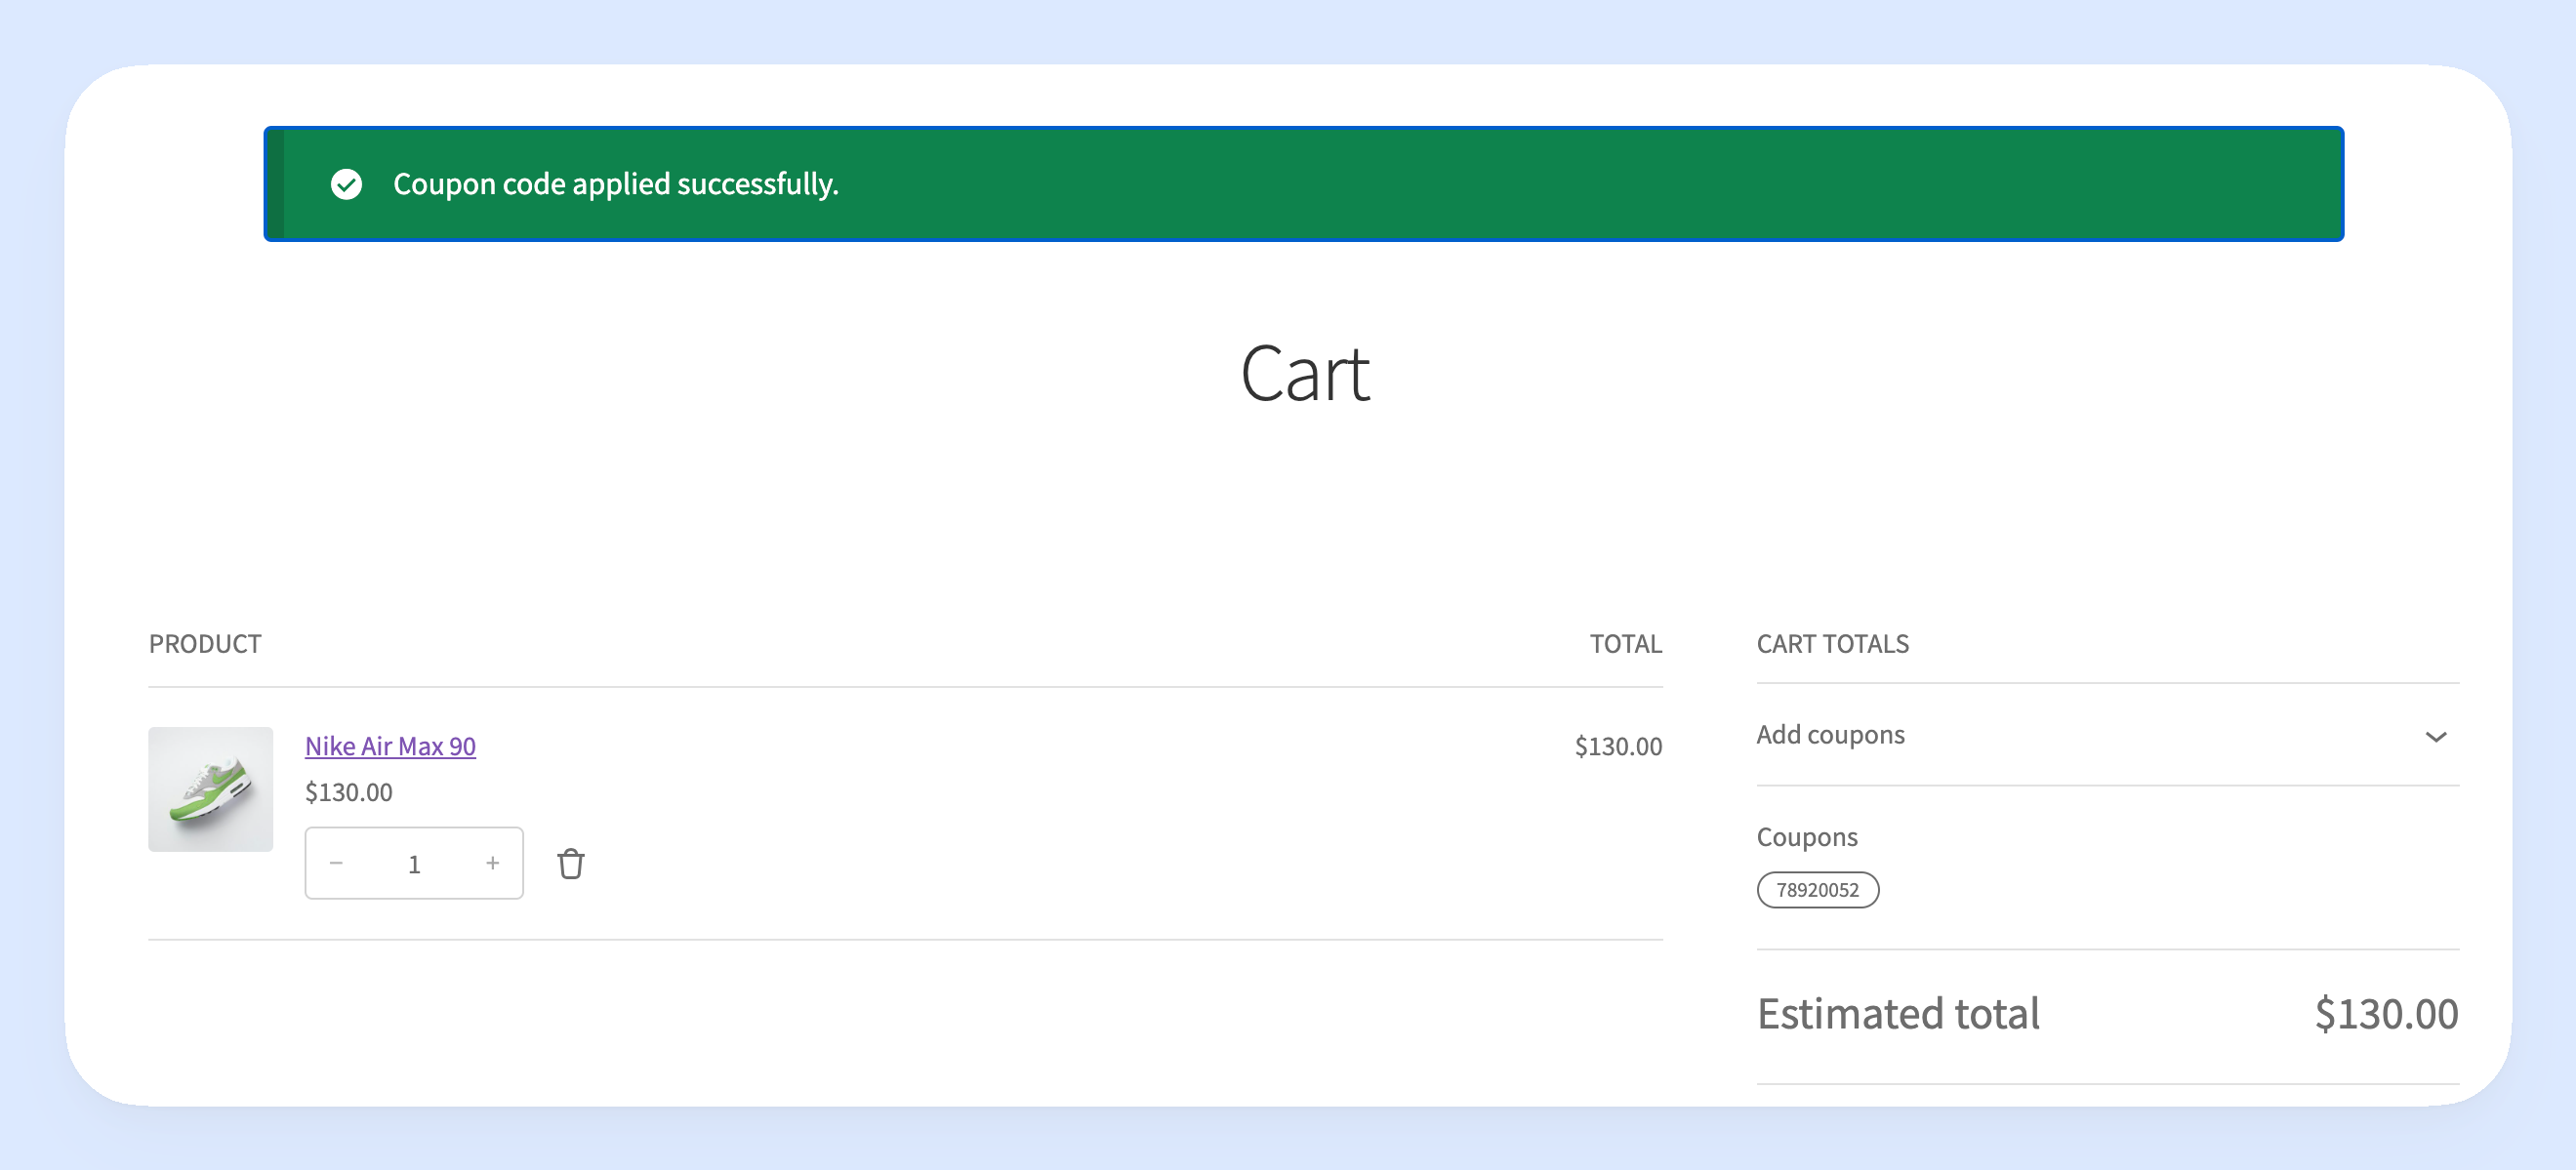Click the estimated total amount $130.00

(x=2386, y=1014)
